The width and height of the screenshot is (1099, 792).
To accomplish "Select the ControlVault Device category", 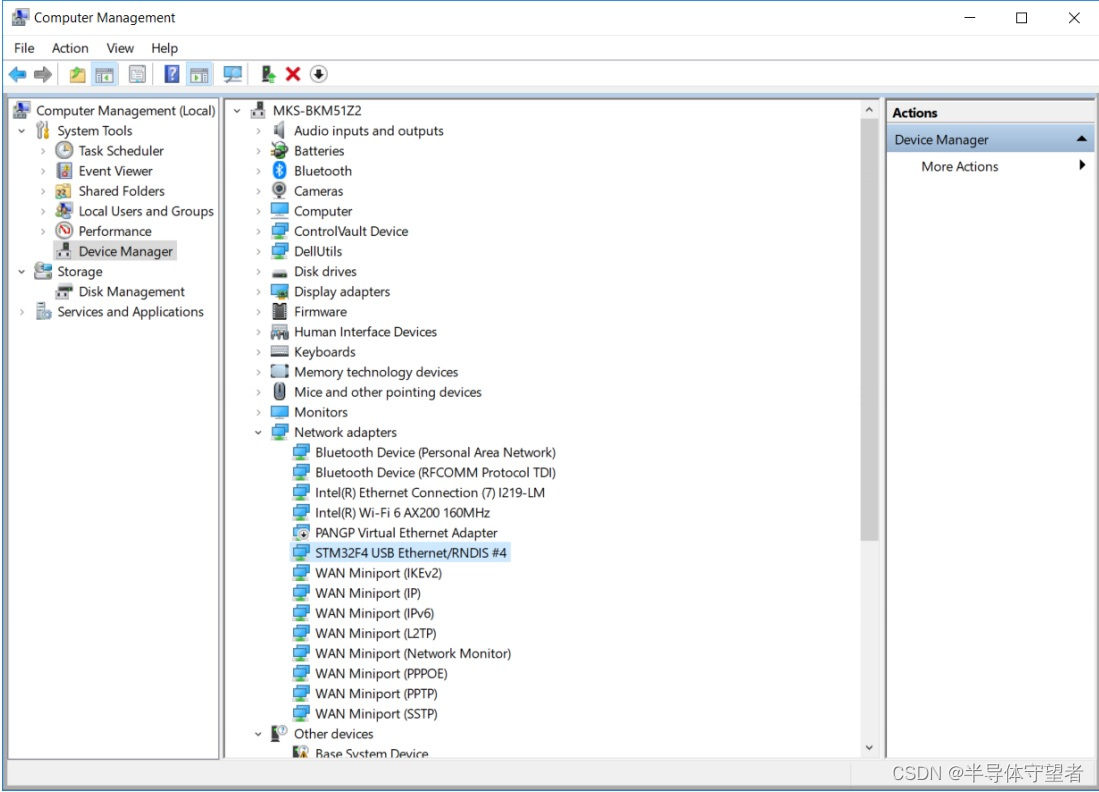I will pos(351,231).
